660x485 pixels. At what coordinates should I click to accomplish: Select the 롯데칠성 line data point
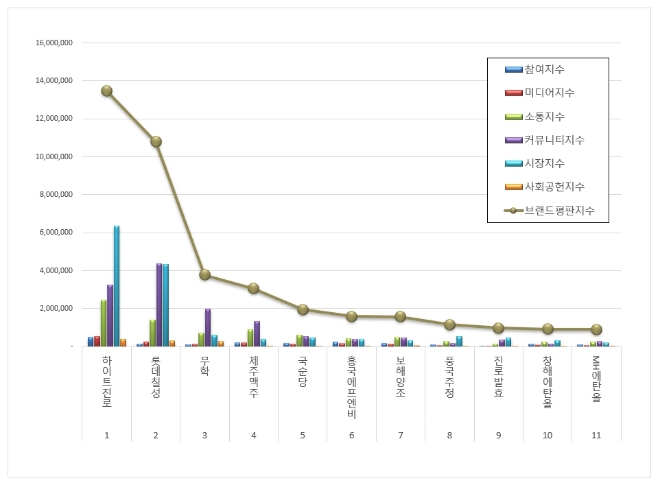click(x=156, y=141)
